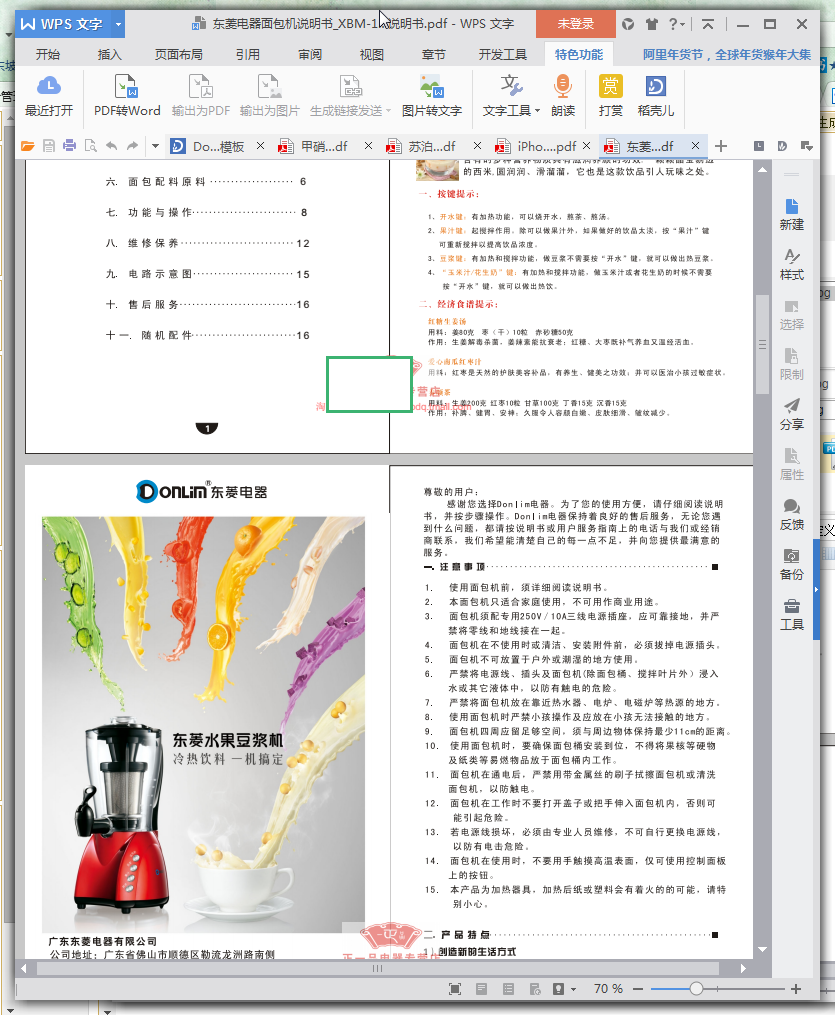Open the 最近打开 recent files cloud icon
The width and height of the screenshot is (835, 1015).
[49, 96]
